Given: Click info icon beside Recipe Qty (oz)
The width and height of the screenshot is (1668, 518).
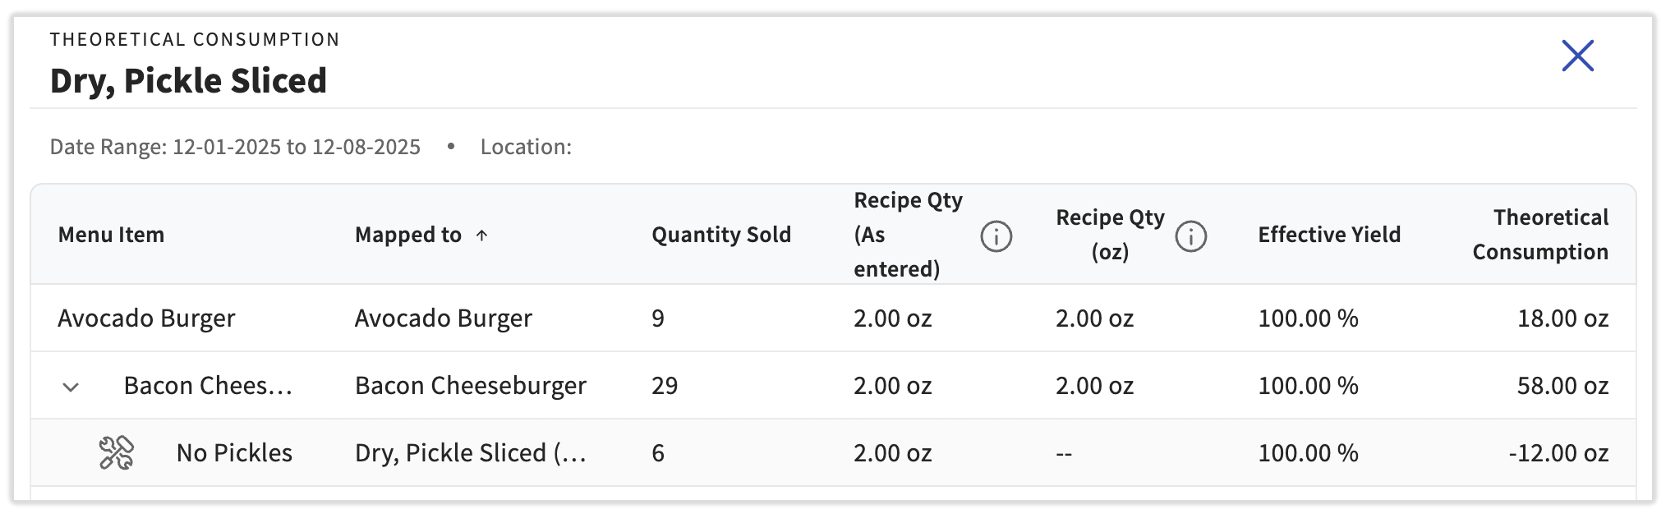Looking at the screenshot, I should pyautogui.click(x=1190, y=236).
